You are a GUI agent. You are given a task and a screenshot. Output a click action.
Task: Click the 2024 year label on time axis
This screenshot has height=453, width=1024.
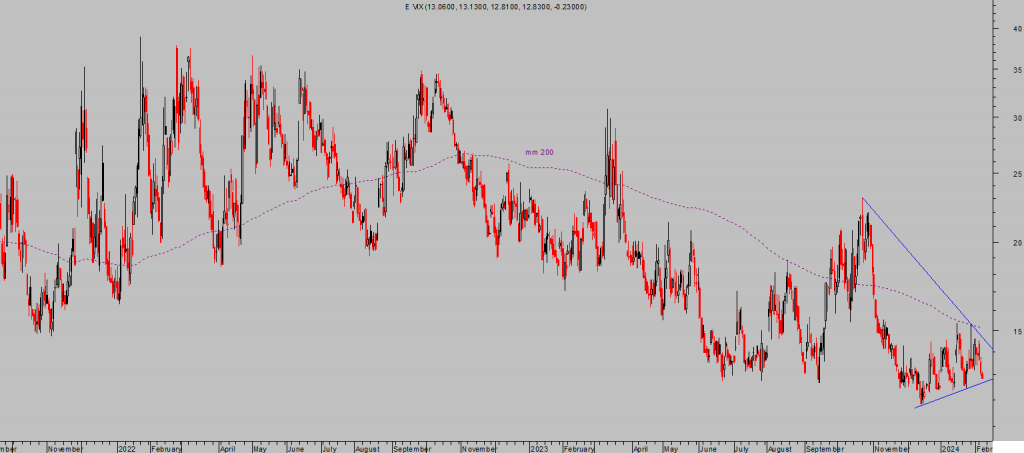pyautogui.click(x=952, y=449)
